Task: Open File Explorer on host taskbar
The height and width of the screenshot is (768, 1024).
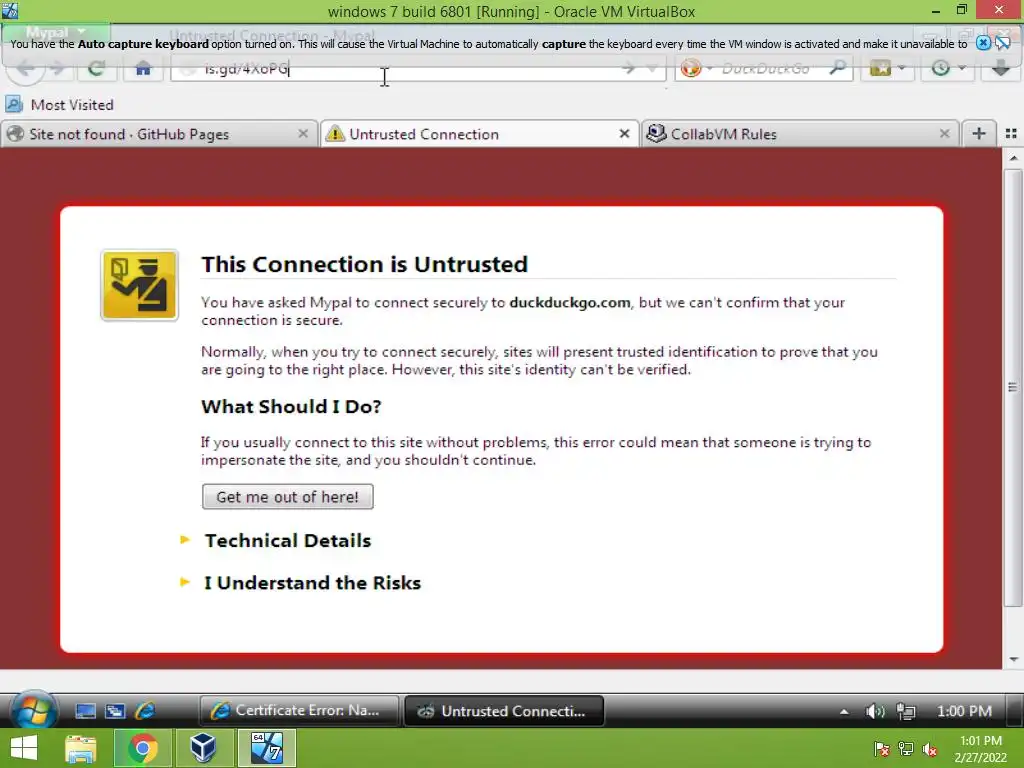Action: [x=80, y=748]
